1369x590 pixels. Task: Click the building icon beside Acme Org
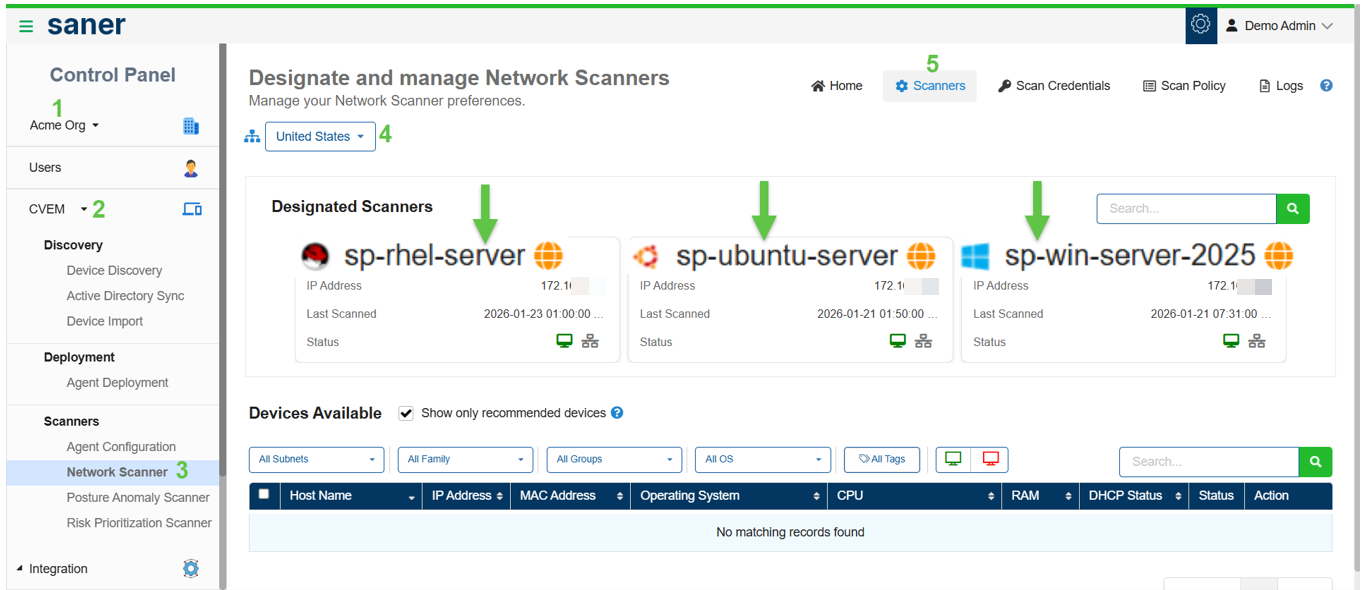(x=191, y=125)
